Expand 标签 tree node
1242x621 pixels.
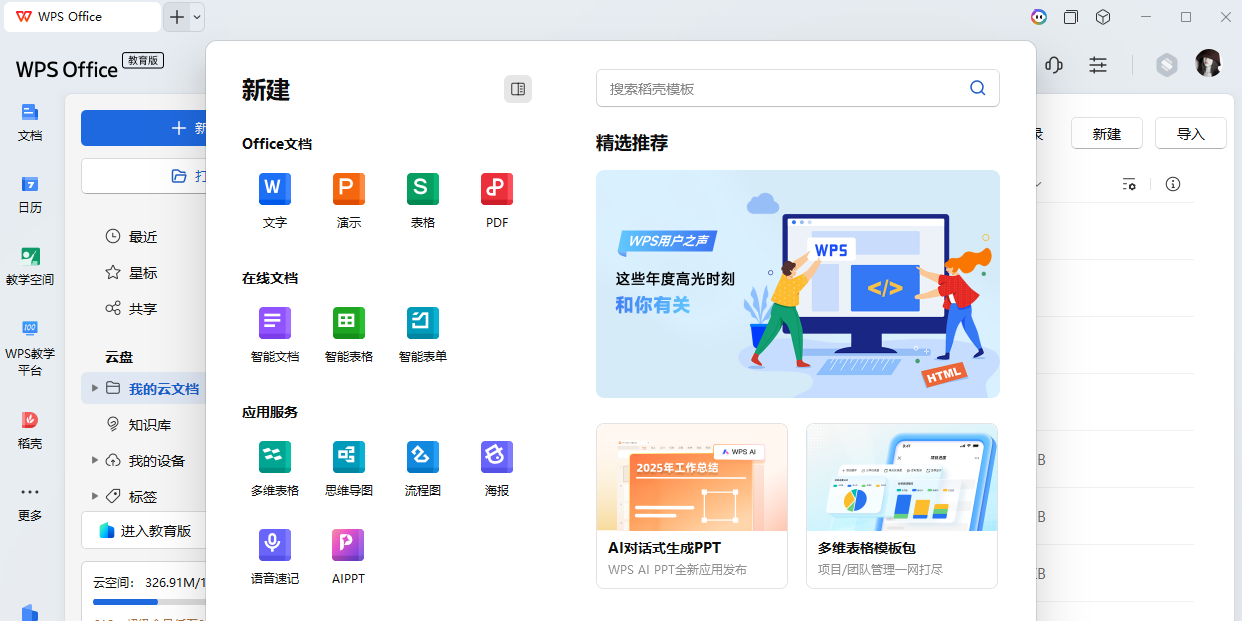(x=95, y=496)
